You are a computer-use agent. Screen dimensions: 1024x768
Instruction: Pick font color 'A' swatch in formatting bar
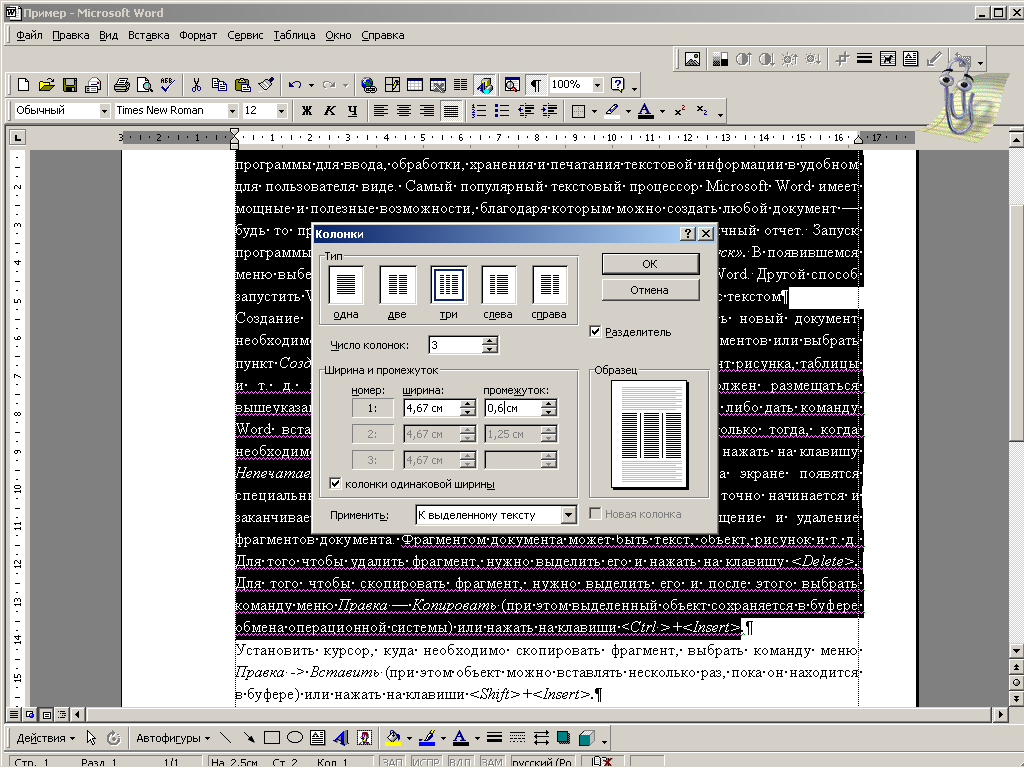(x=645, y=111)
